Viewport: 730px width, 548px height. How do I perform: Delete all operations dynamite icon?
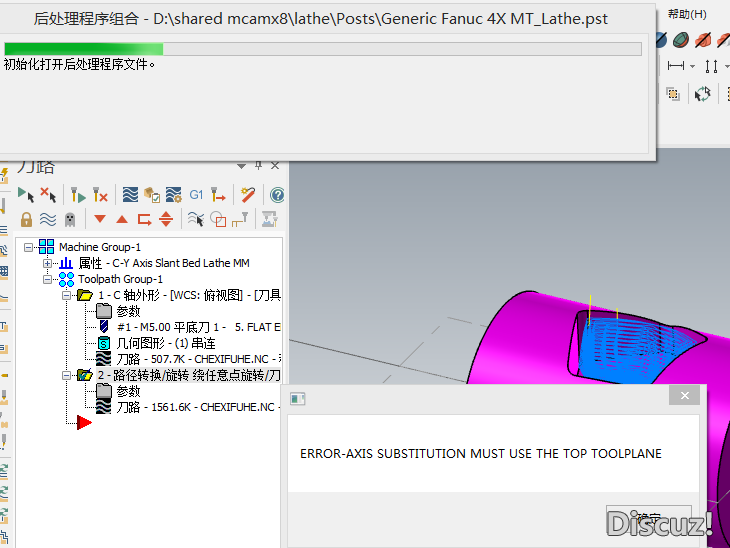click(248, 195)
